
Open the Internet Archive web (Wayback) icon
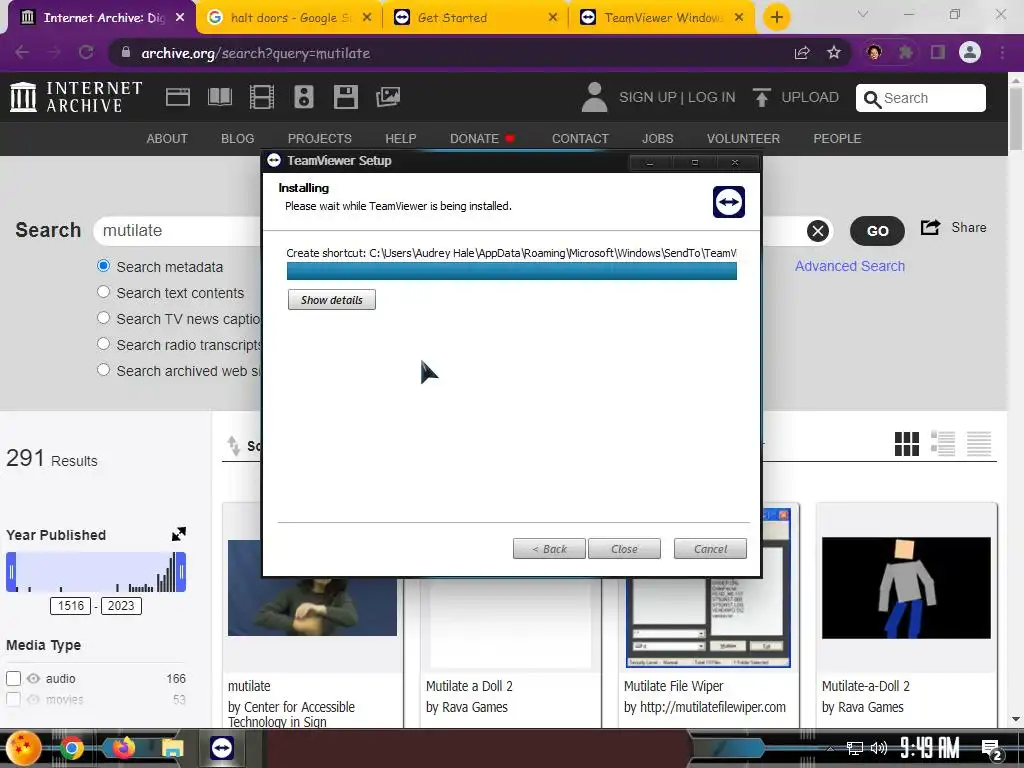point(178,97)
